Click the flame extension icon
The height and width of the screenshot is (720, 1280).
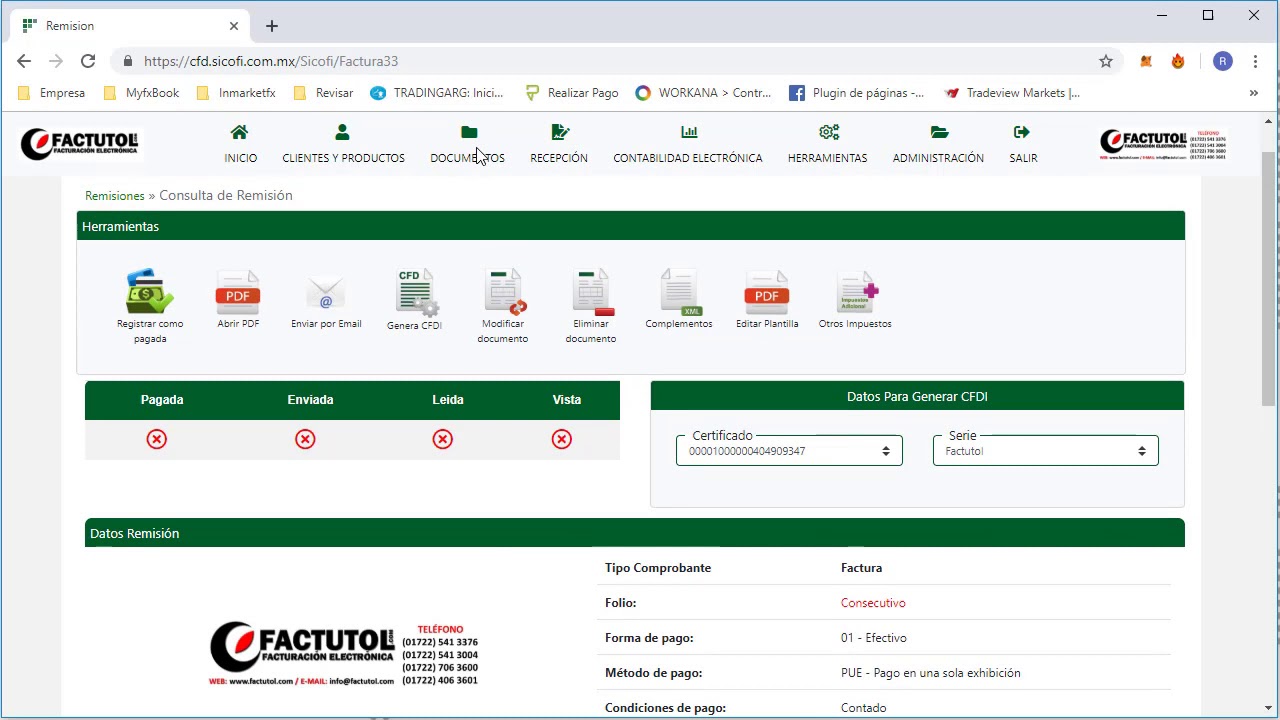tap(1178, 61)
